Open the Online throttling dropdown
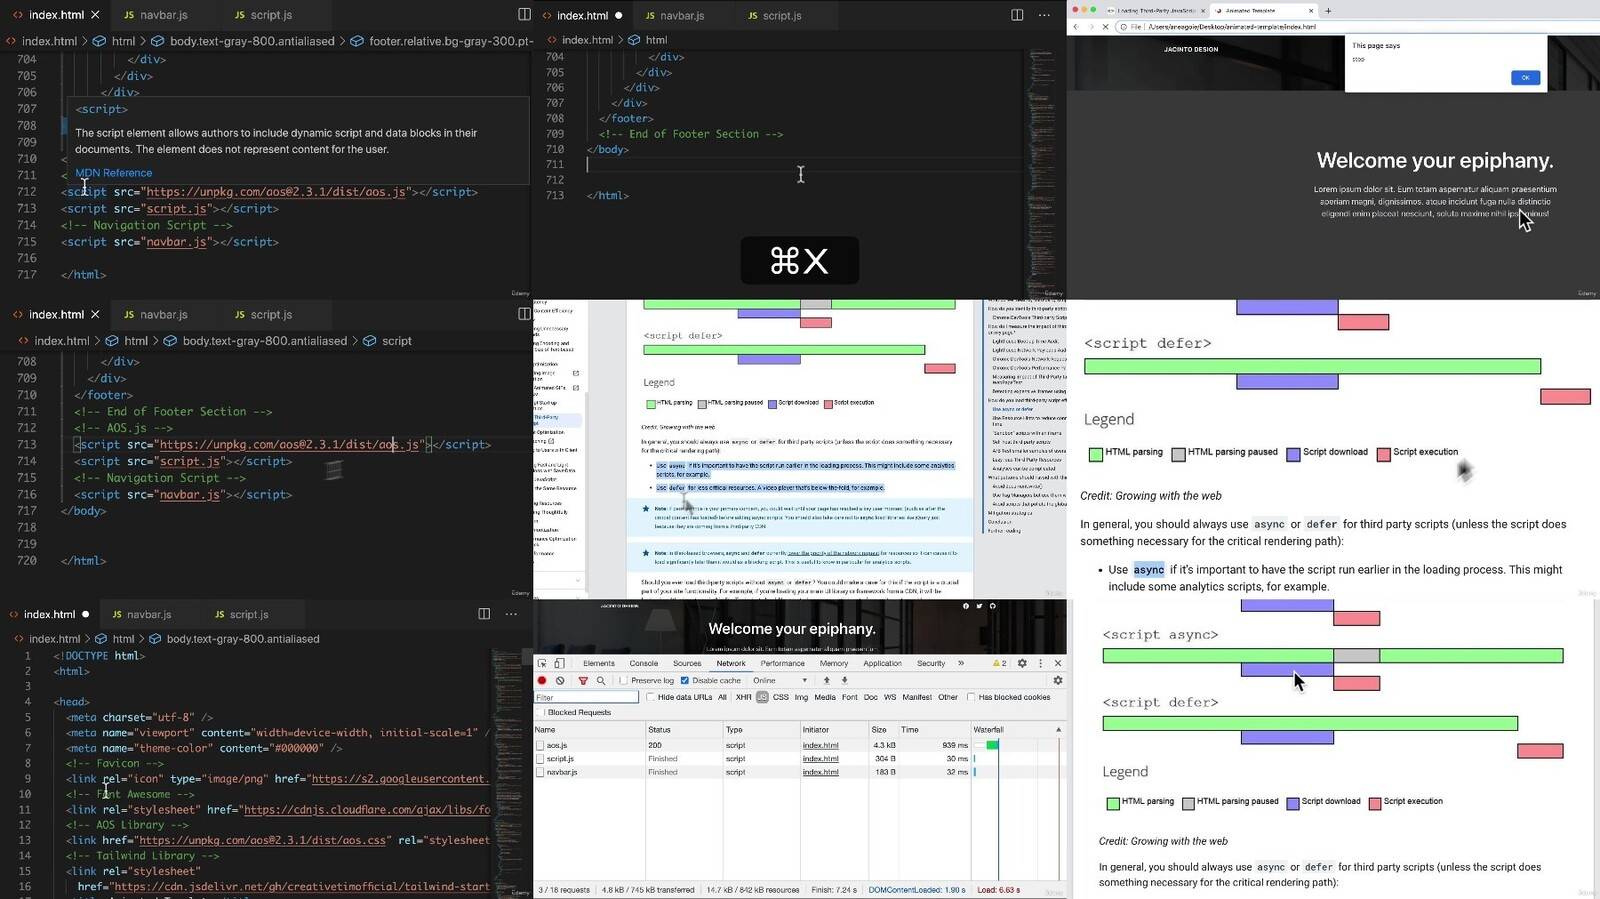Screen dimensions: 1600x899 pos(780,680)
